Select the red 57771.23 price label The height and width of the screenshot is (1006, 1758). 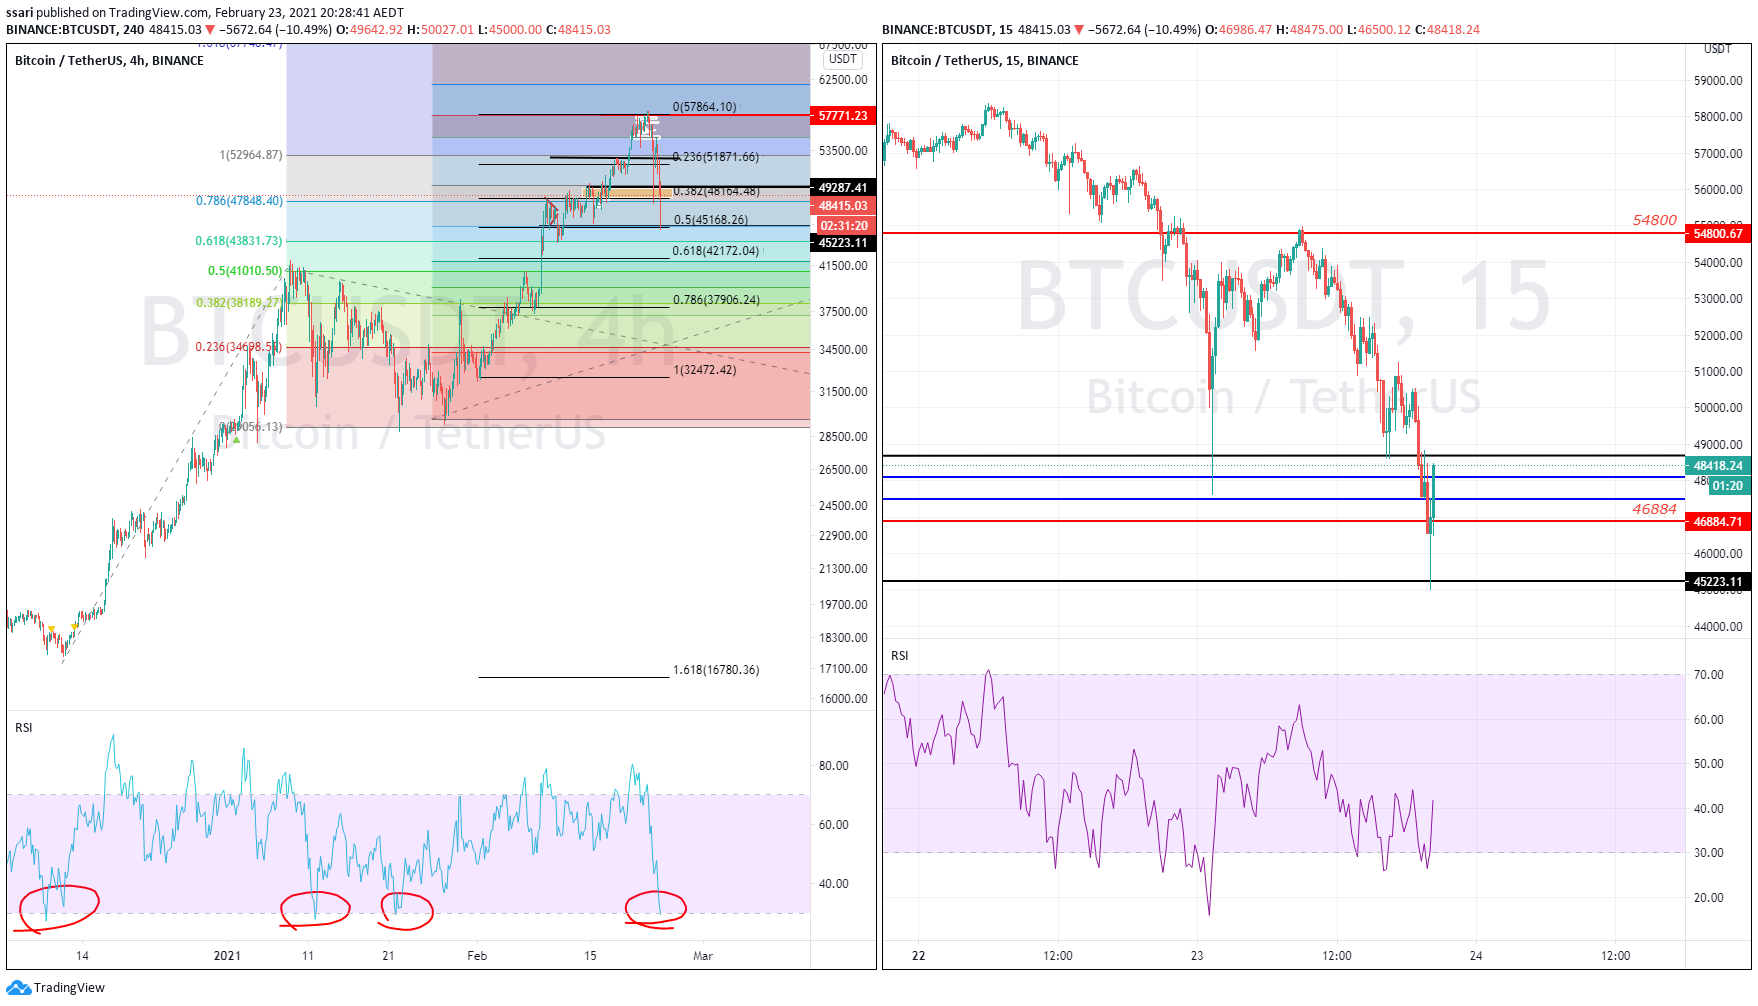pos(843,116)
